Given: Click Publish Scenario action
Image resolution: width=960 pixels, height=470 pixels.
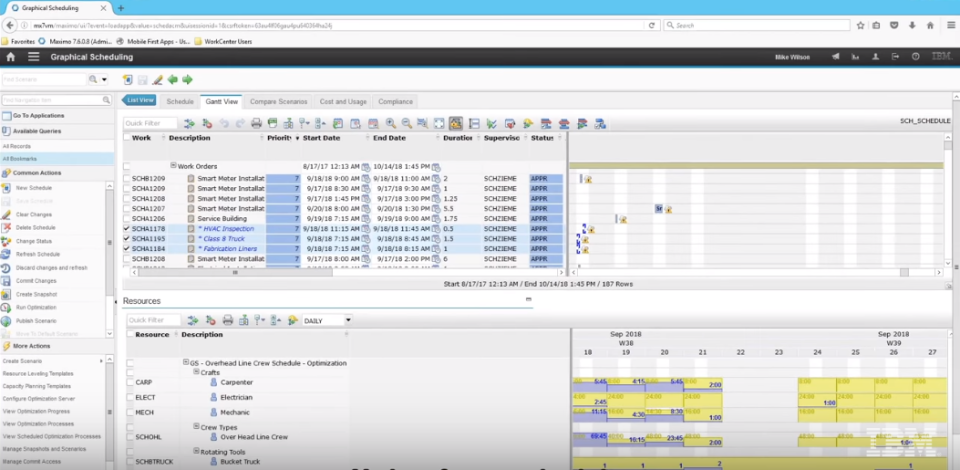Looking at the screenshot, I should (36, 321).
